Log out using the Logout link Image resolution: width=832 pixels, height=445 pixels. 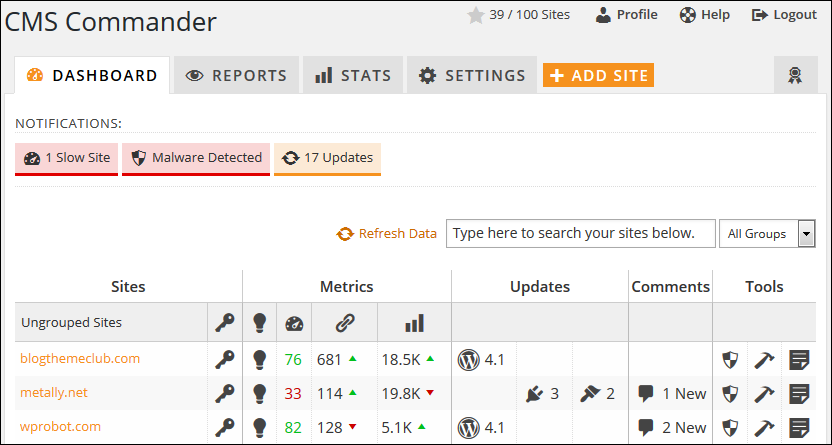(x=784, y=15)
